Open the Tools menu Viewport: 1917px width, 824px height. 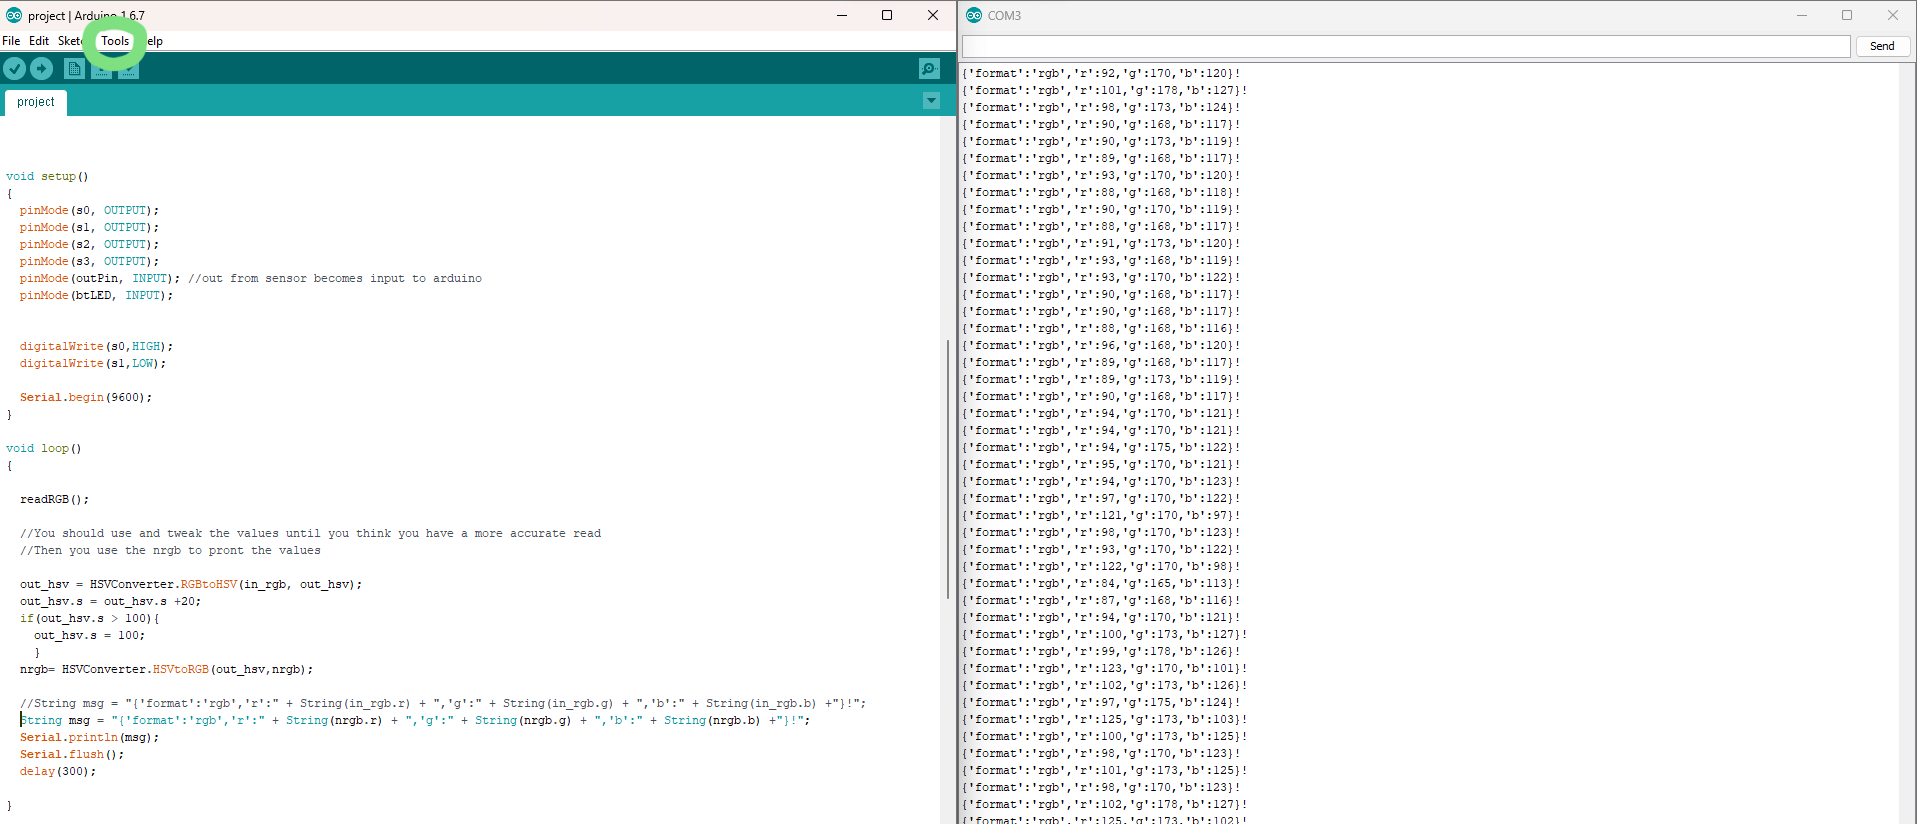tap(115, 41)
